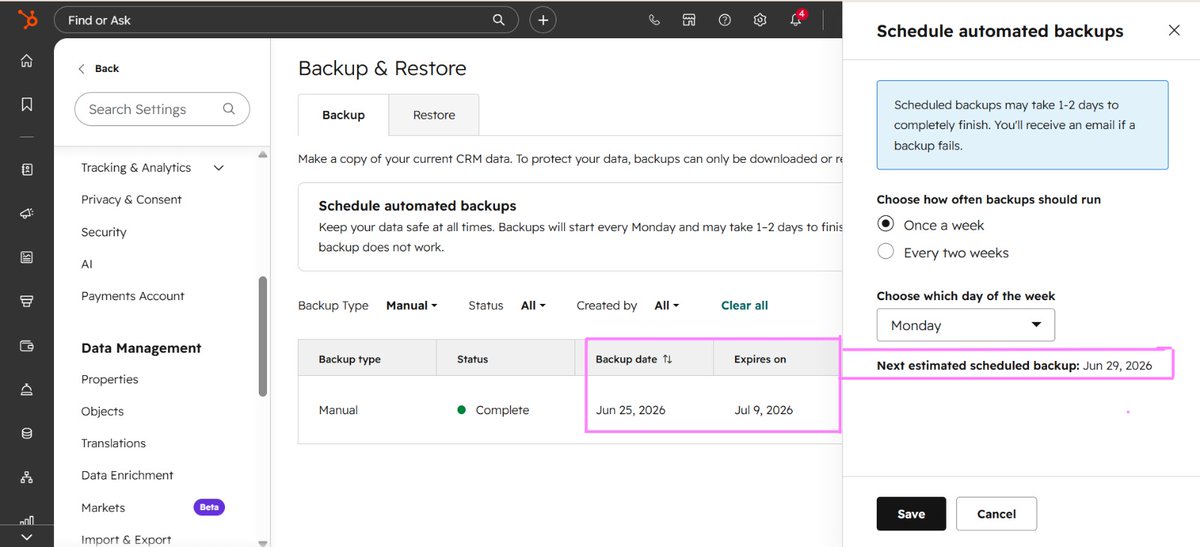The image size is (1200, 547).
Task: Open Bookmarks icon in left sidebar
Action: tap(27, 104)
